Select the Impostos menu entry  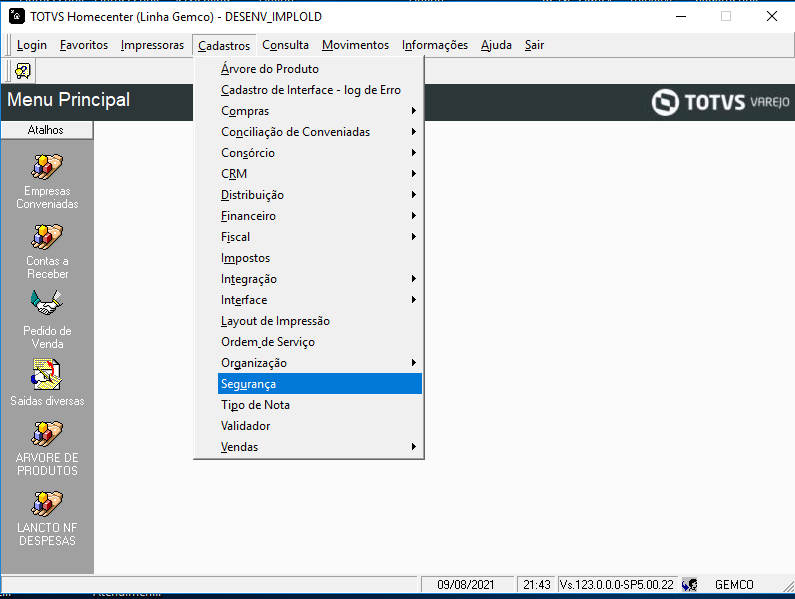[x=320, y=258]
